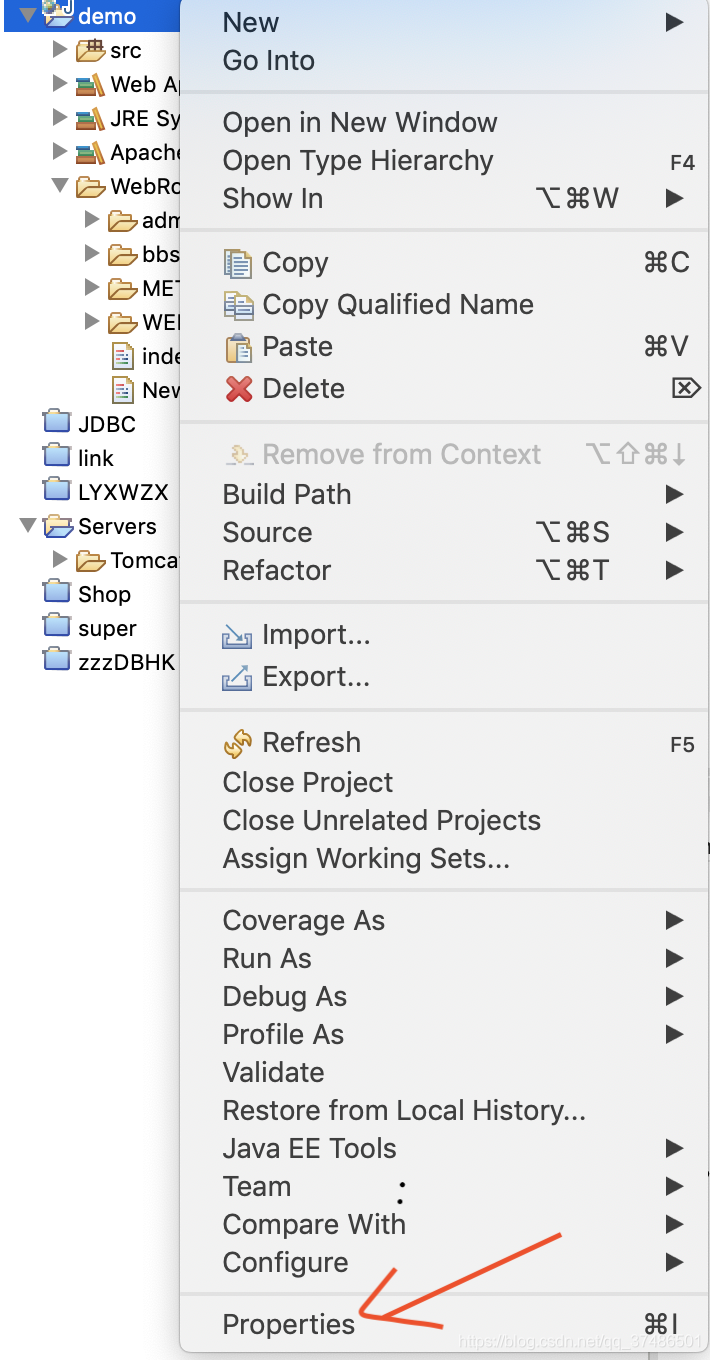The image size is (710, 1360).
Task: Expand the src folder disclosure triangle
Action: pos(60,50)
